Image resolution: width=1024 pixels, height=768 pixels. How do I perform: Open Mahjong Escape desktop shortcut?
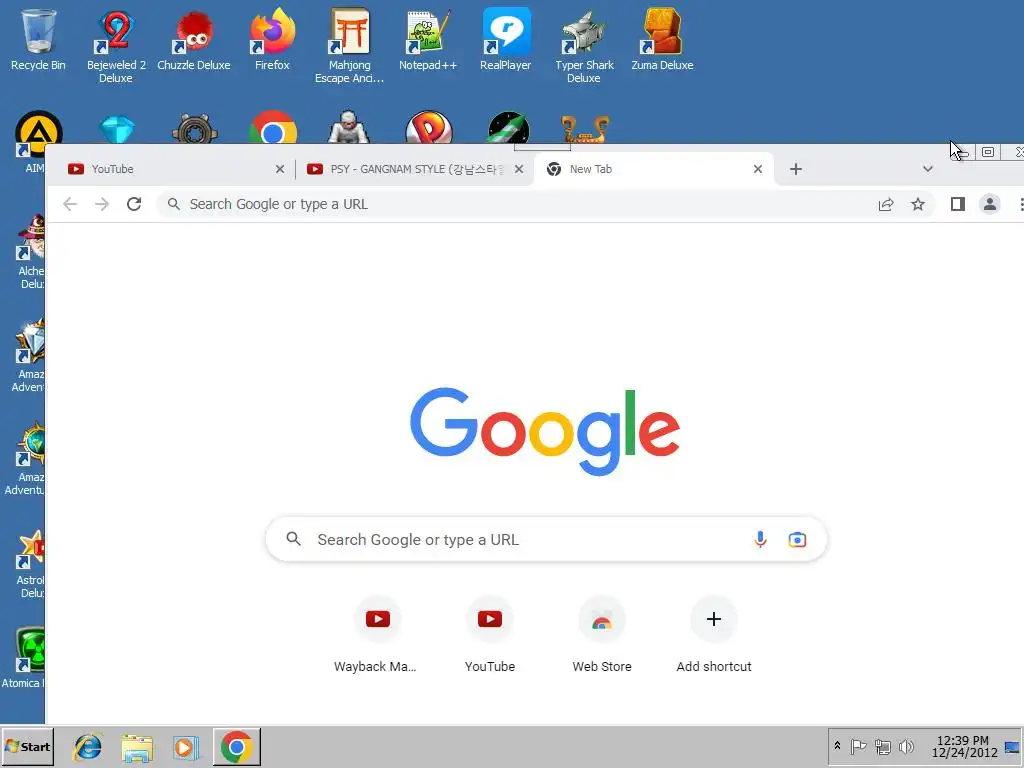[349, 46]
